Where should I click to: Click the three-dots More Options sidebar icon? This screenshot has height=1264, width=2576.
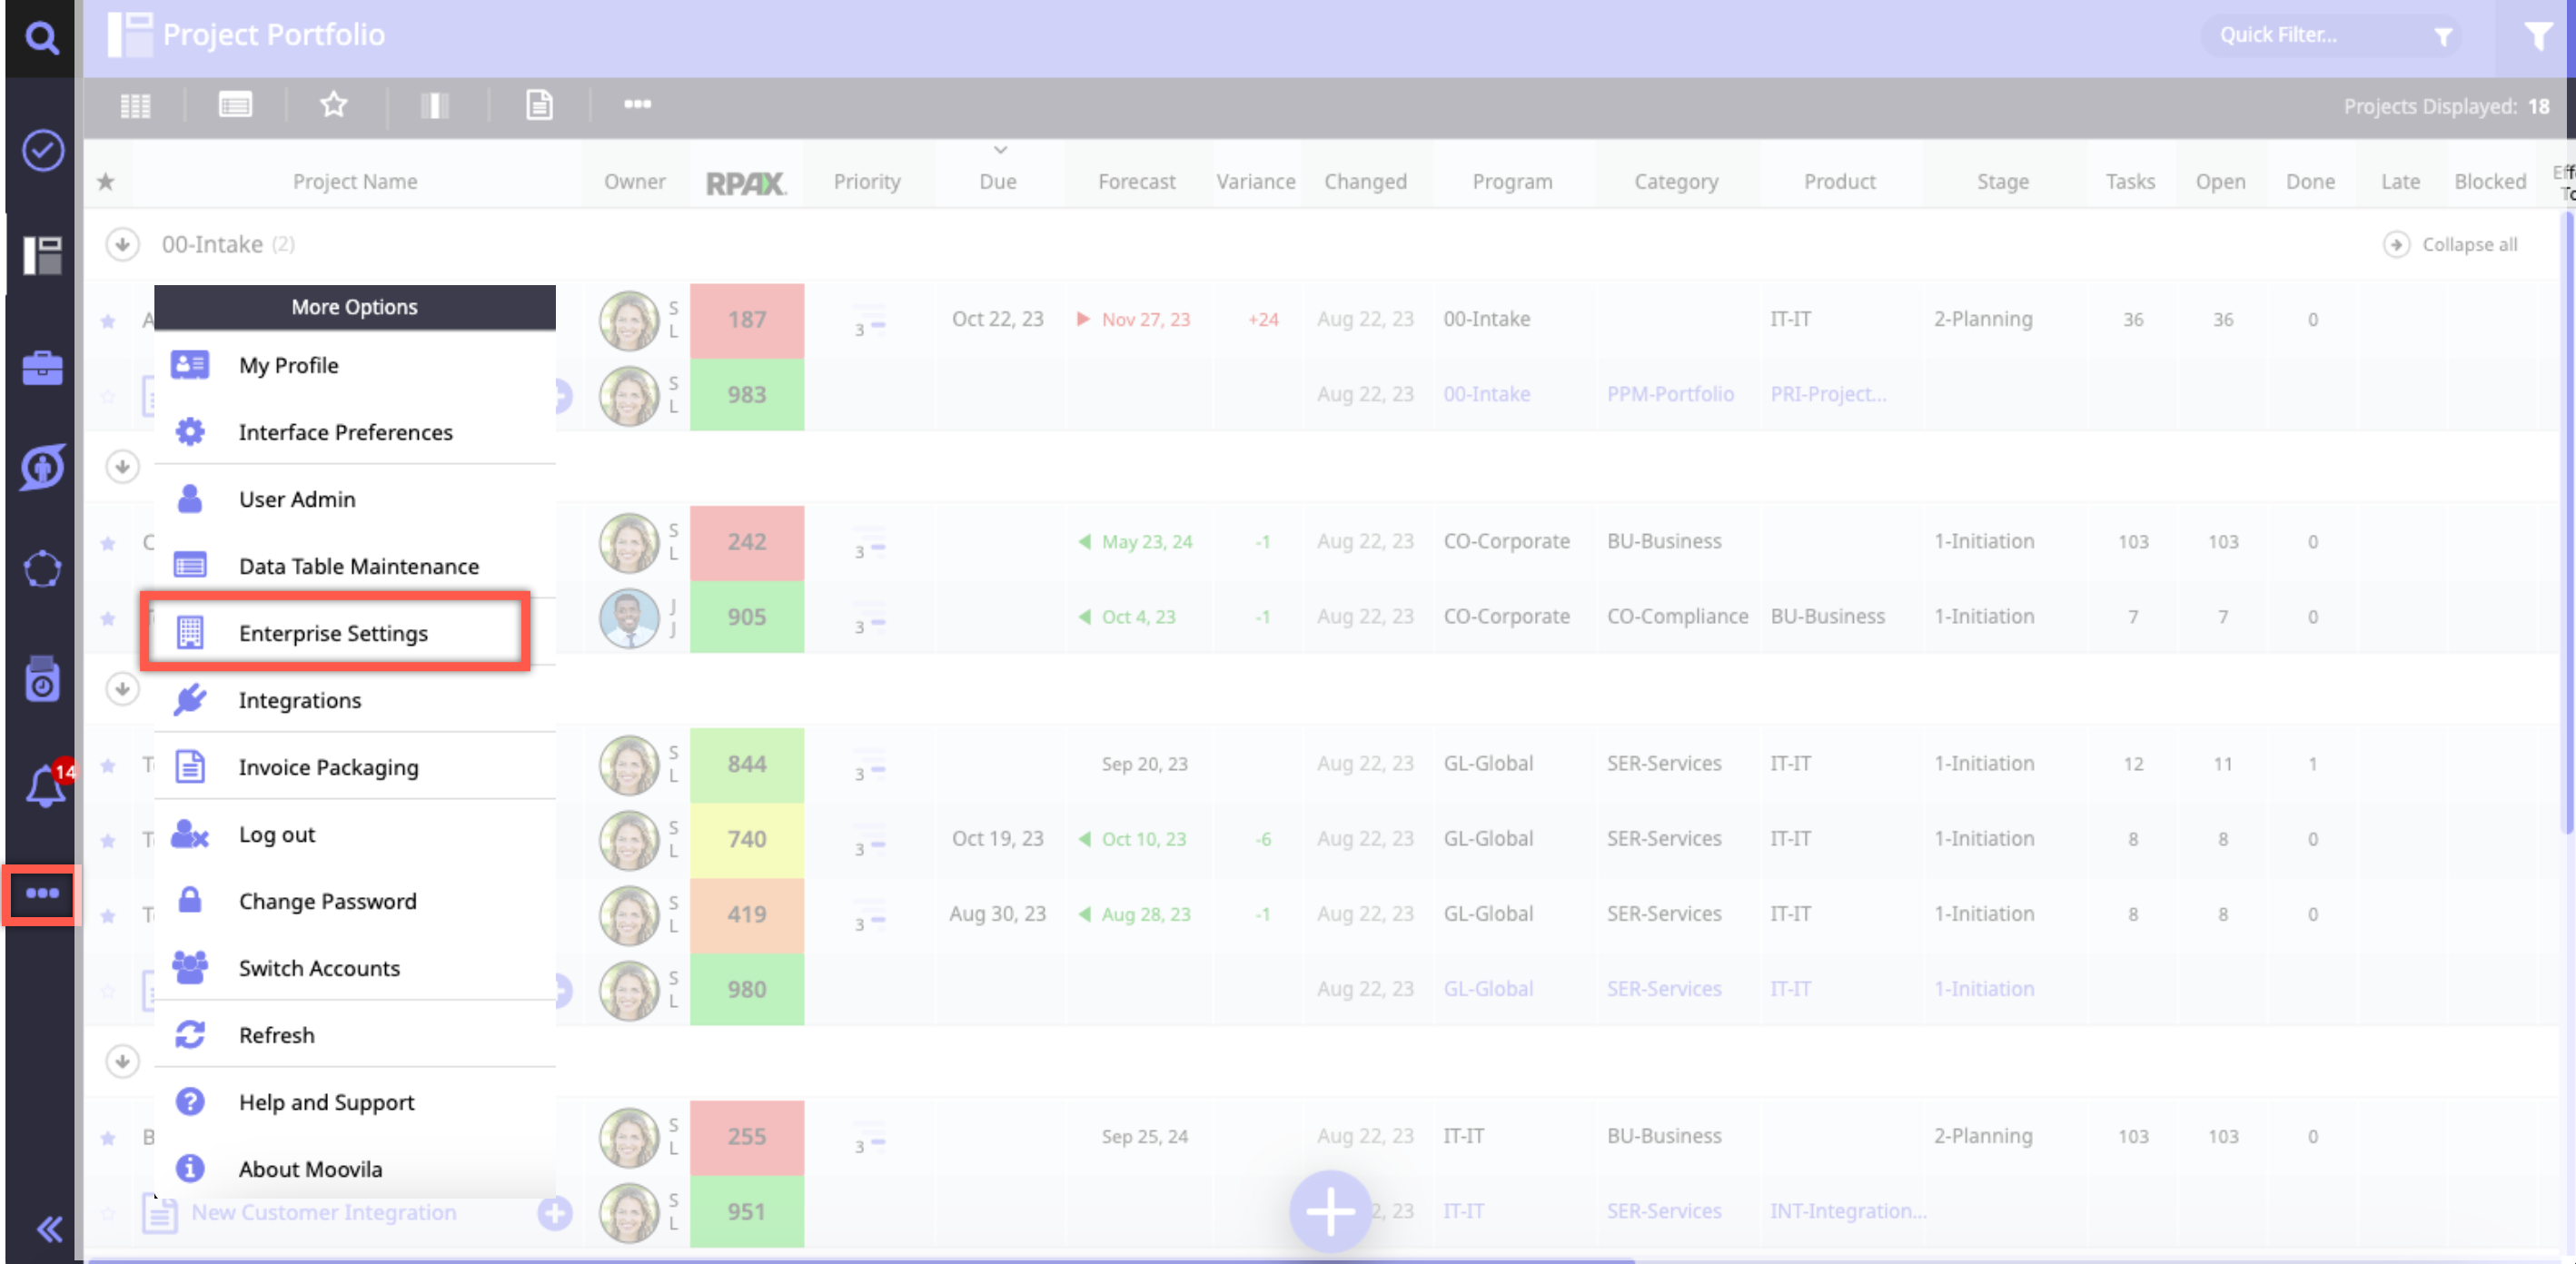[42, 893]
